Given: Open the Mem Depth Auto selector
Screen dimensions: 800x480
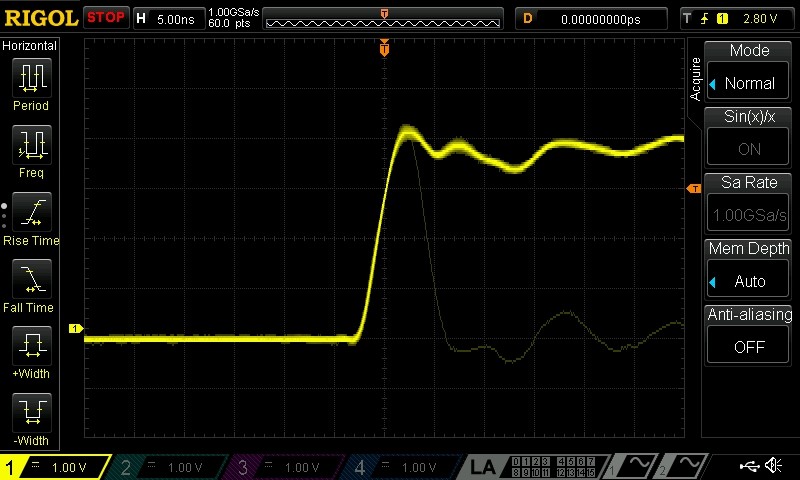Looking at the screenshot, I should point(748,281).
